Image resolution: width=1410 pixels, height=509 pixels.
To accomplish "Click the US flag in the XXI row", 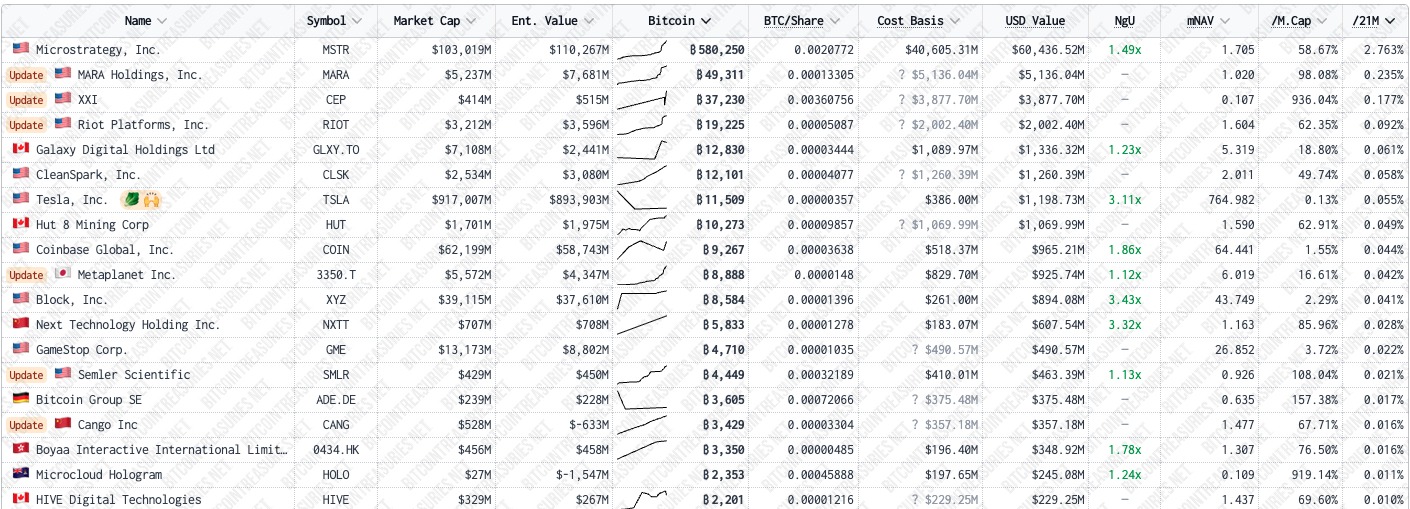I will (63, 99).
